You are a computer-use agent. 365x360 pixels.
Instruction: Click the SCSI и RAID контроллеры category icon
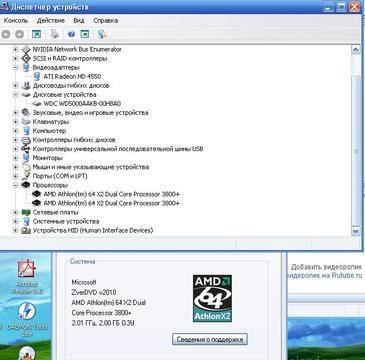[26, 58]
